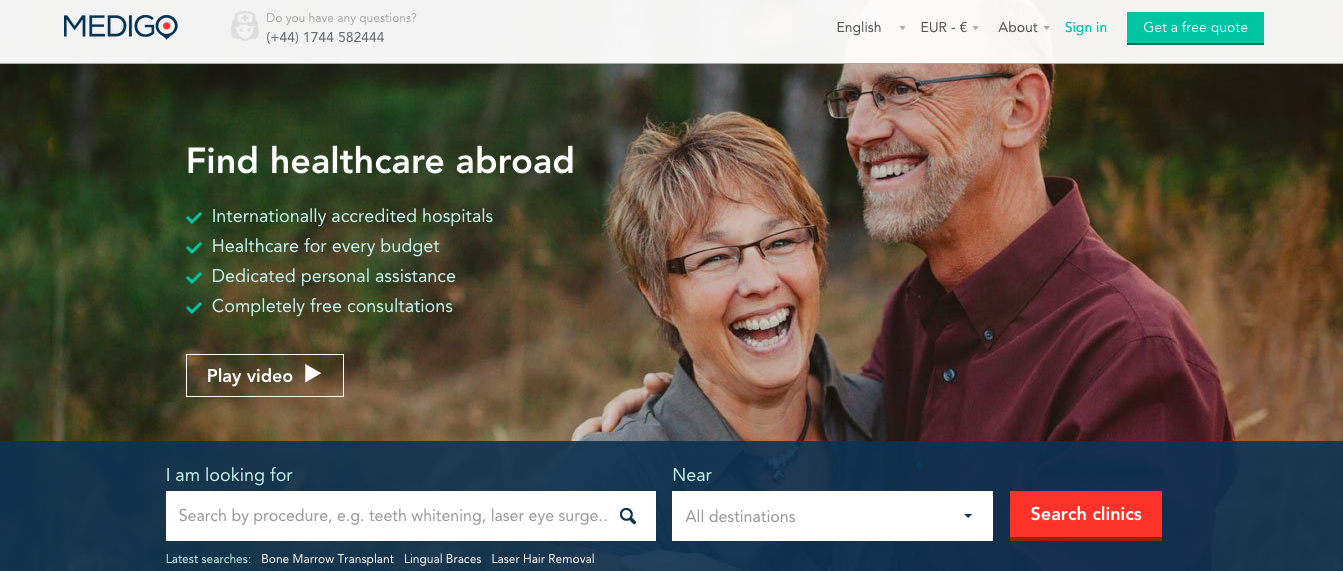This screenshot has height=571, width=1343.
Task: Select Laser Hair Removal latest search
Action: (543, 559)
